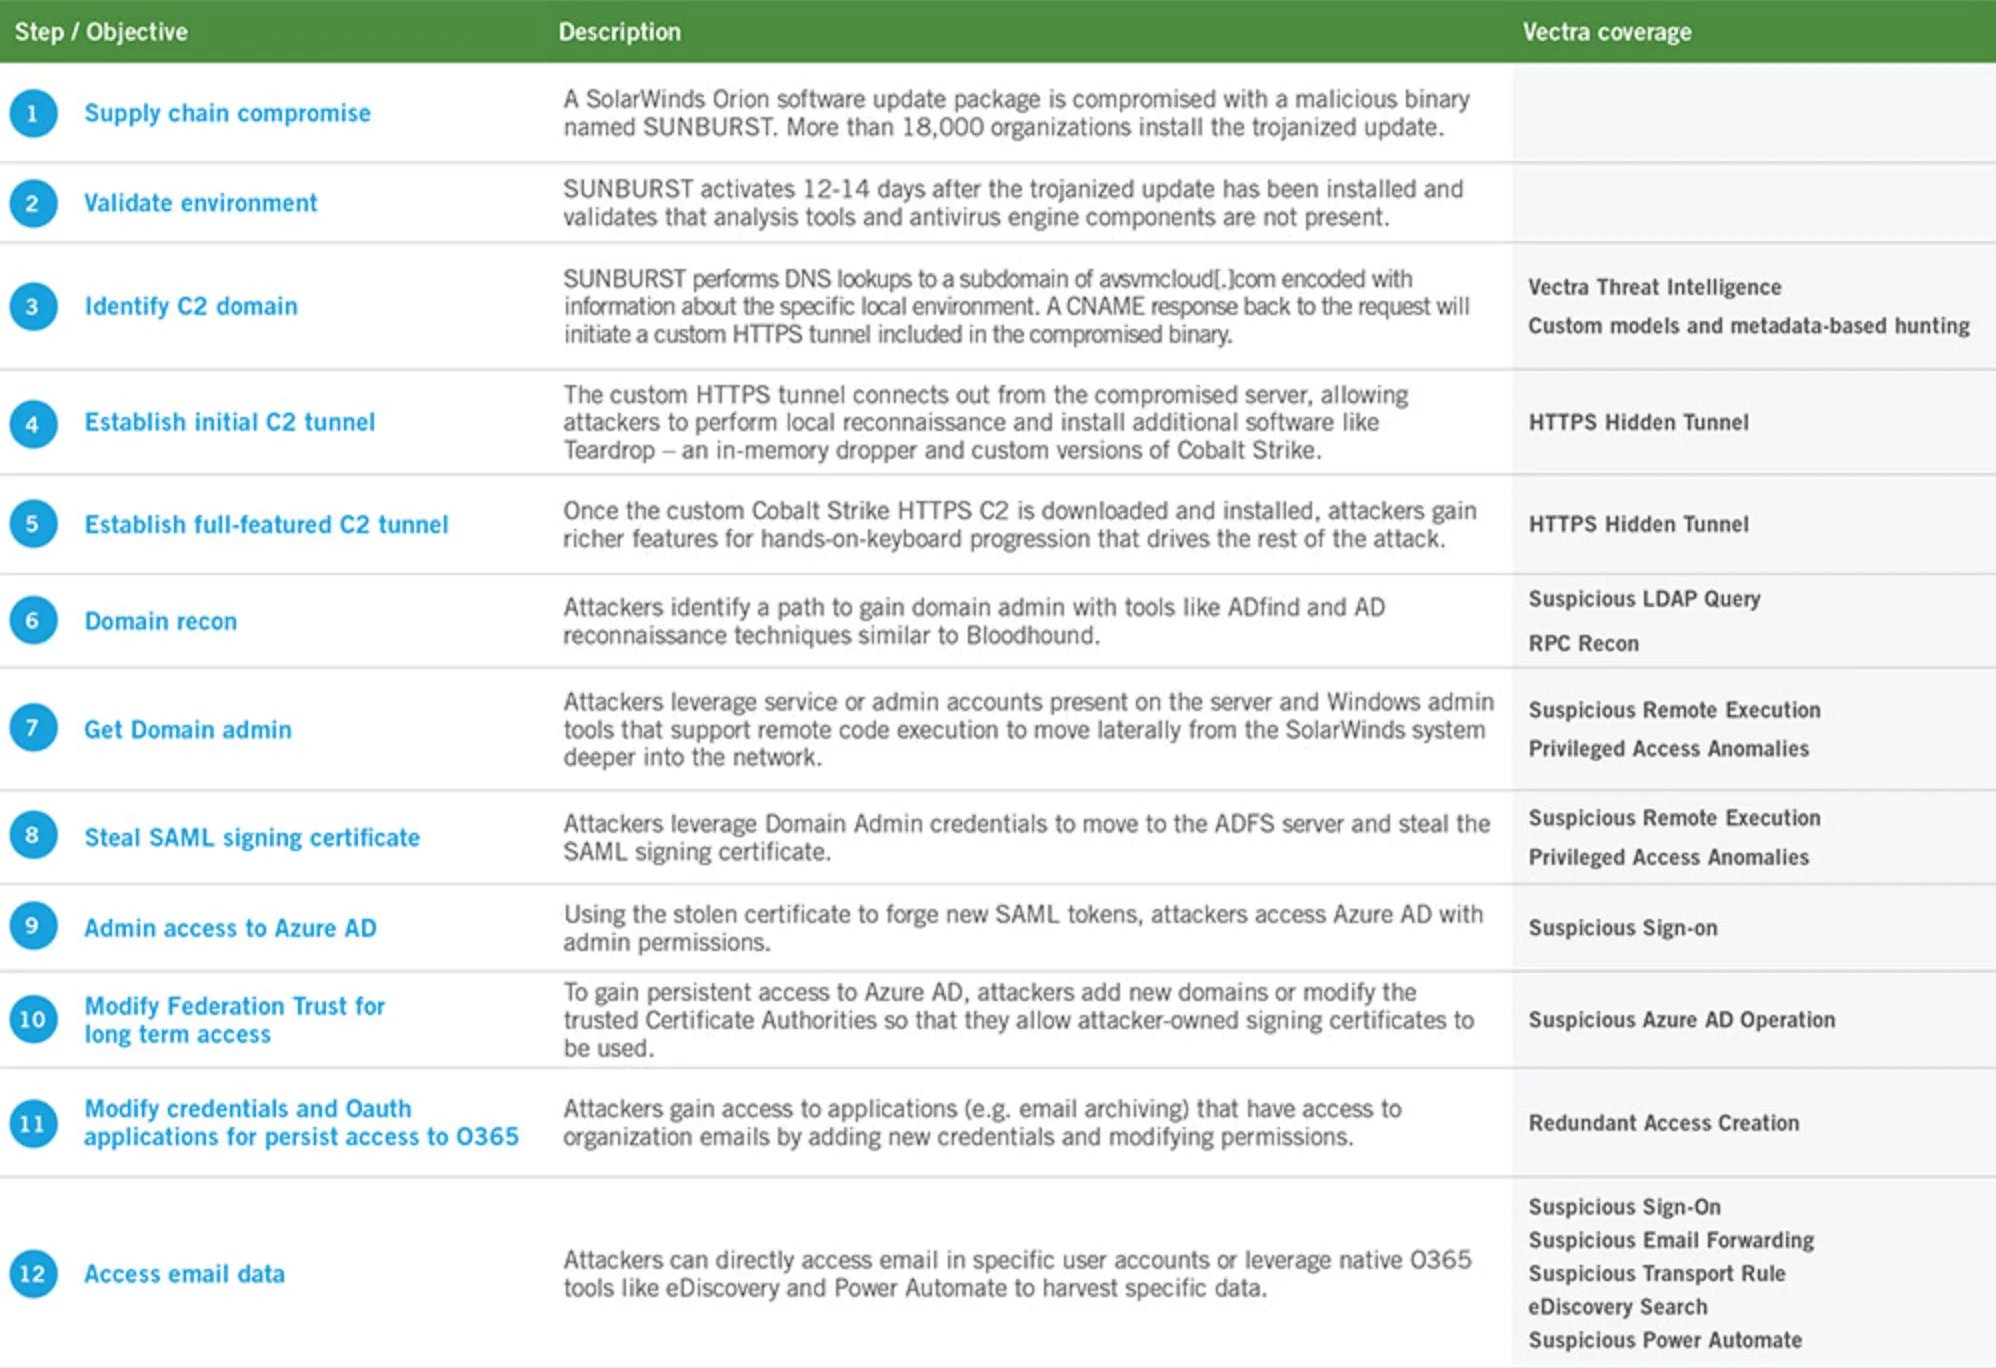This screenshot has width=1996, height=1368.
Task: Select 'Vectra Threat Intelligence' coverage entry
Action: click(1655, 287)
